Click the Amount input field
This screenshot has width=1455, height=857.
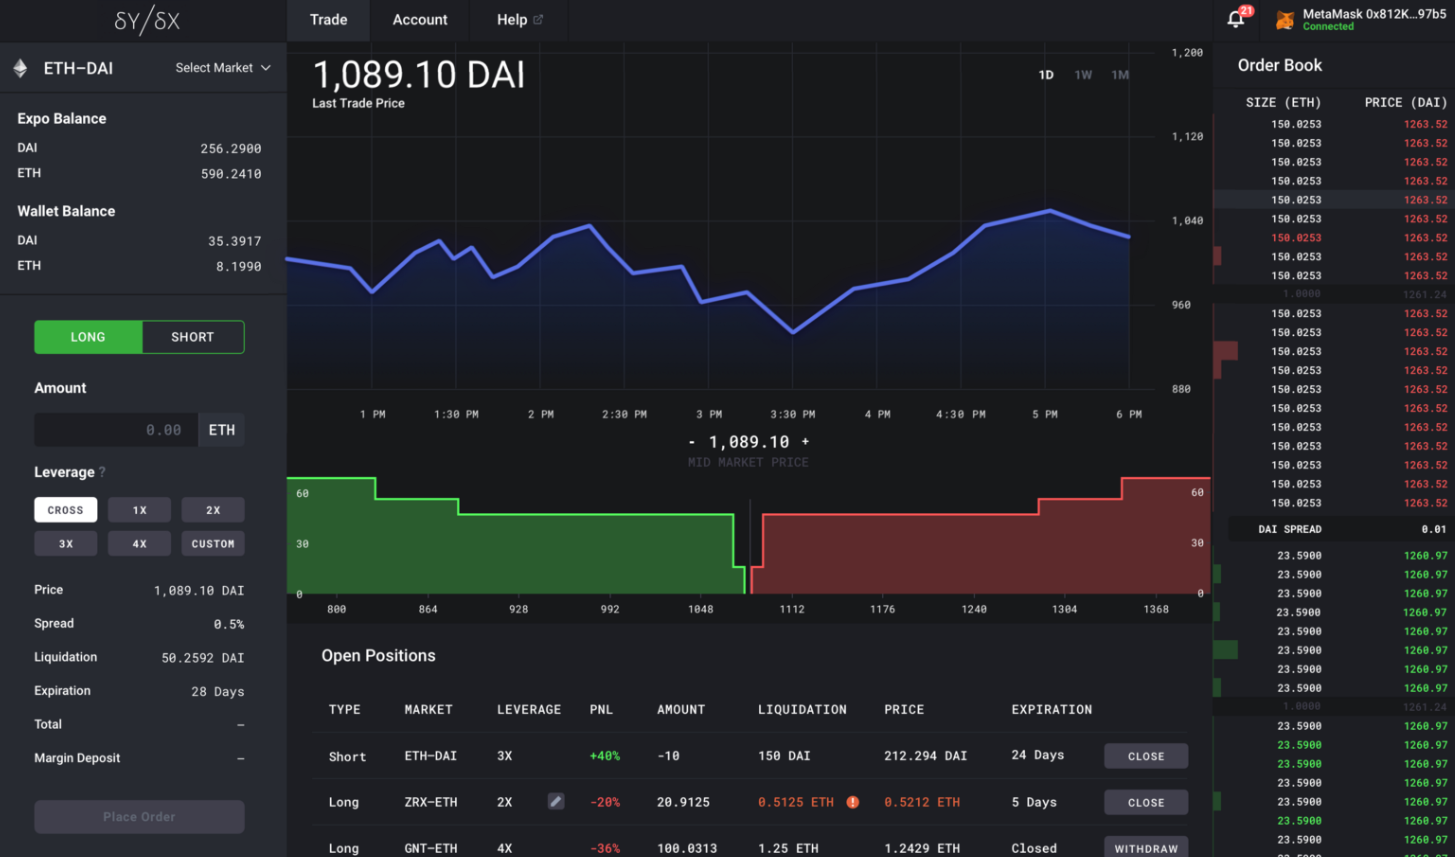tap(115, 429)
